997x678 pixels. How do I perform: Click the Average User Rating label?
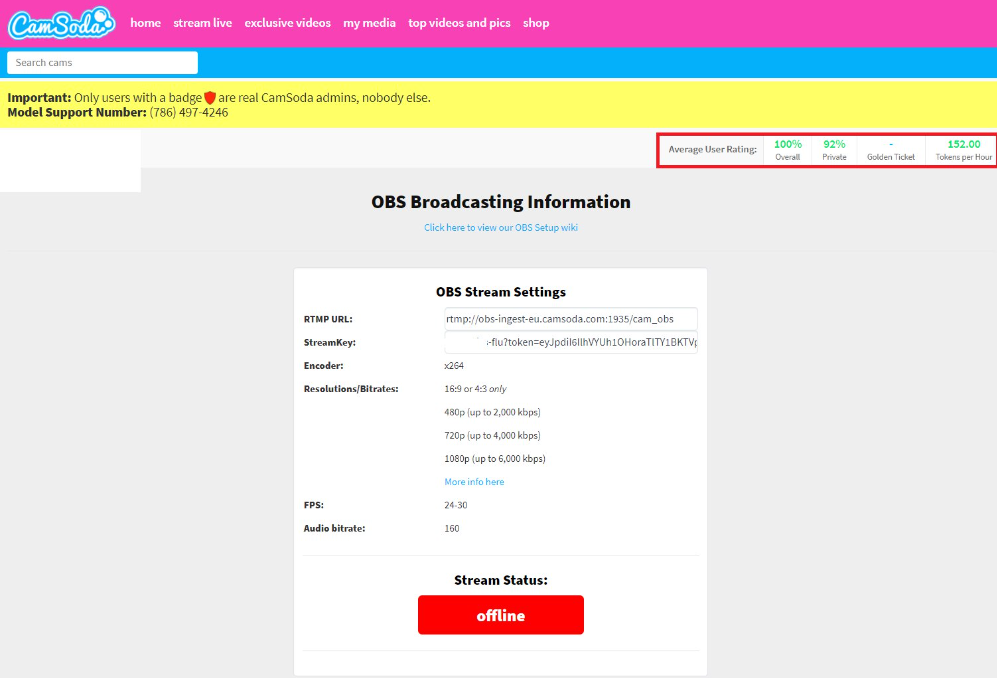point(712,149)
